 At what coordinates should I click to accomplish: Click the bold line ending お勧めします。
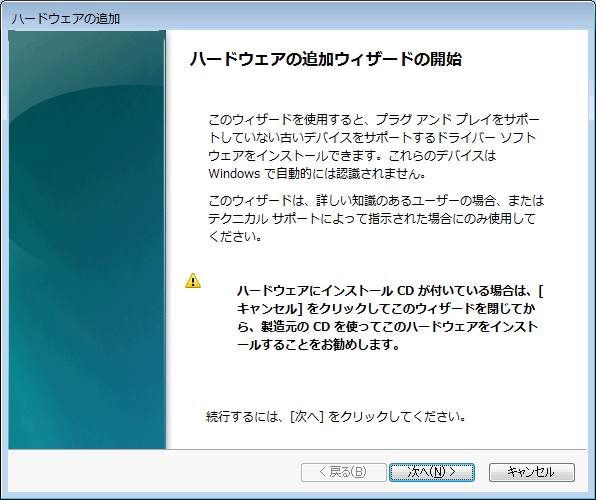pos(318,345)
